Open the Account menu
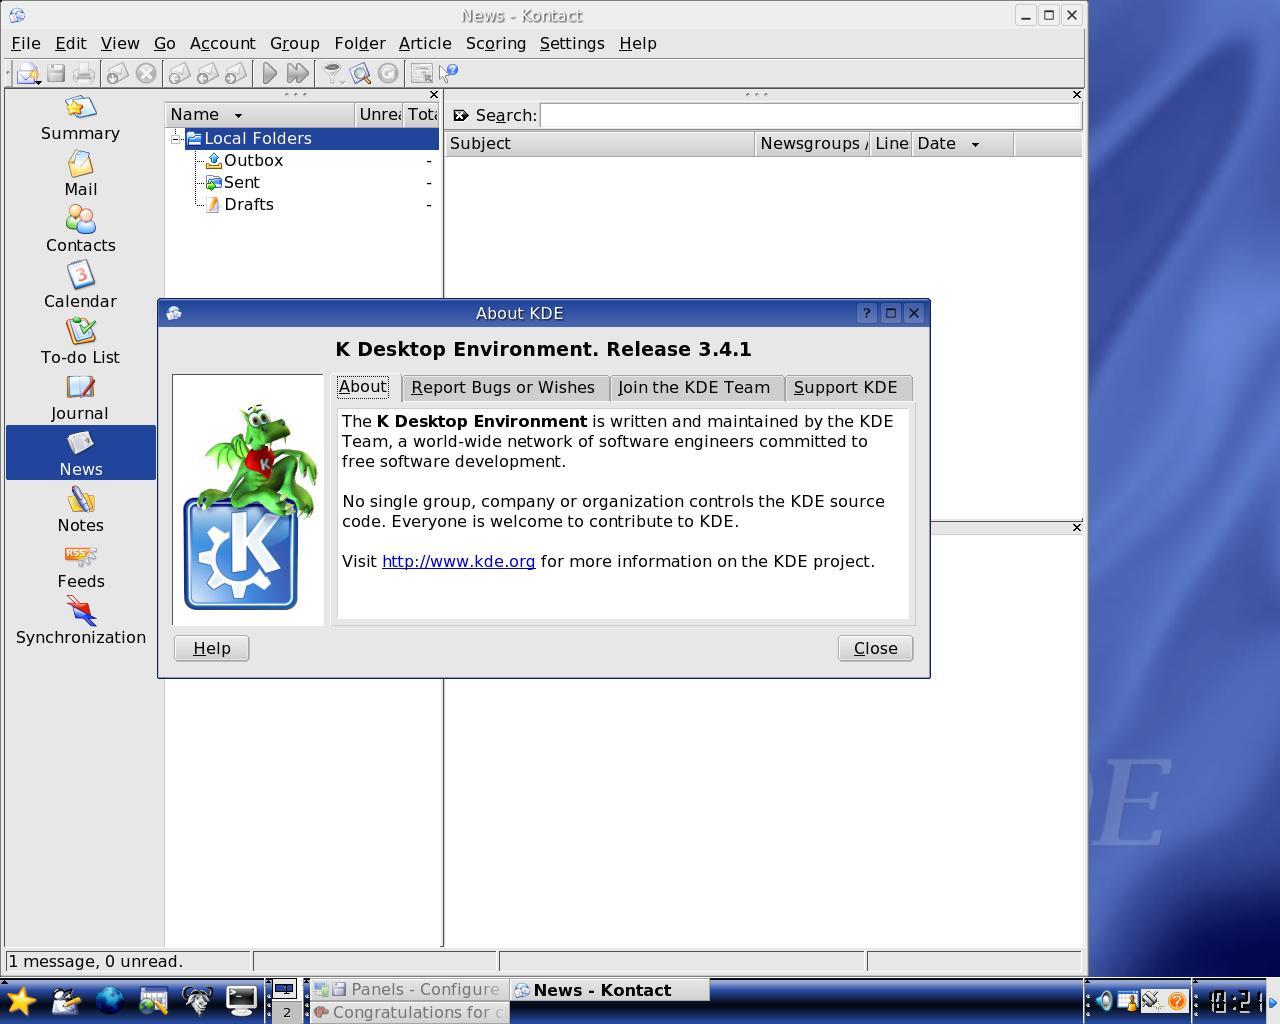Viewport: 1280px width, 1024px height. tap(222, 43)
